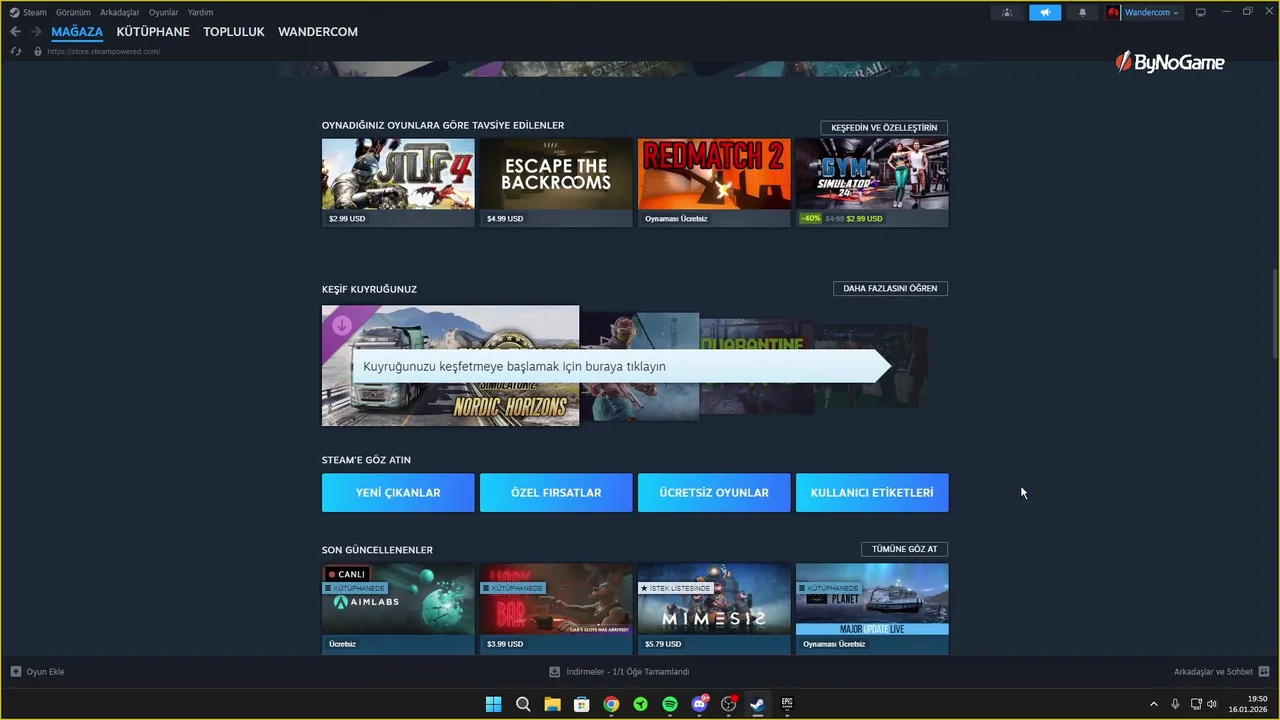Open the Yardım menu

(x=200, y=13)
